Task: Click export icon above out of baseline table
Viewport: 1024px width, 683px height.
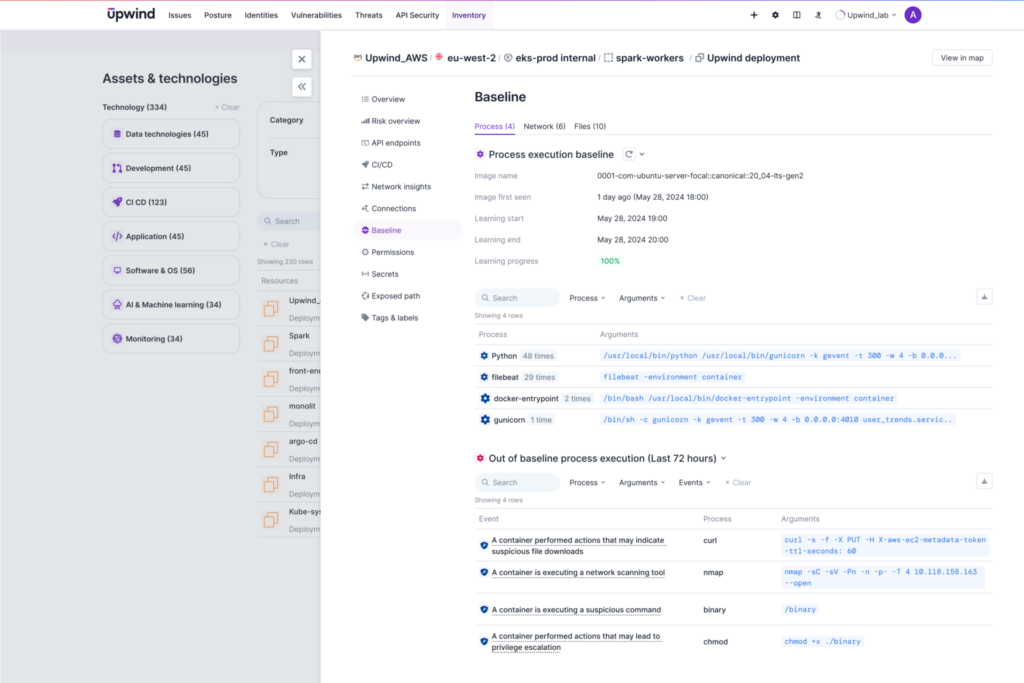Action: (984, 481)
